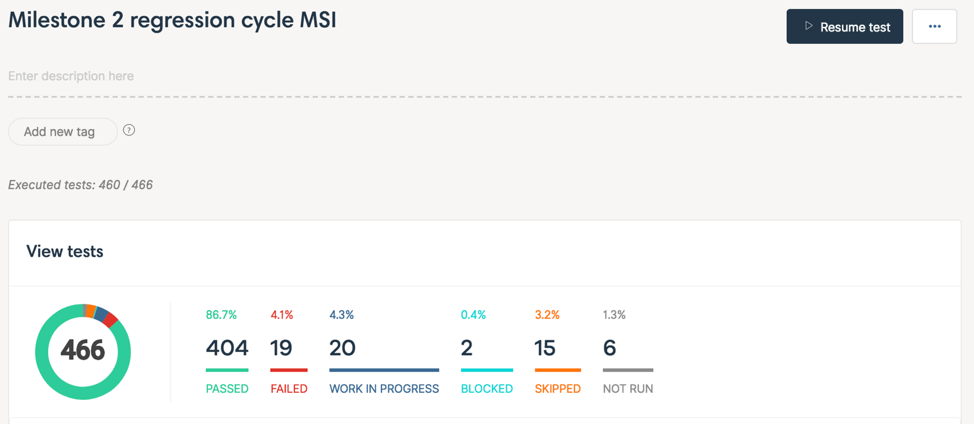Viewport: 974px width, 424px height.
Task: Show NOT RUN tests count 6
Action: [610, 348]
